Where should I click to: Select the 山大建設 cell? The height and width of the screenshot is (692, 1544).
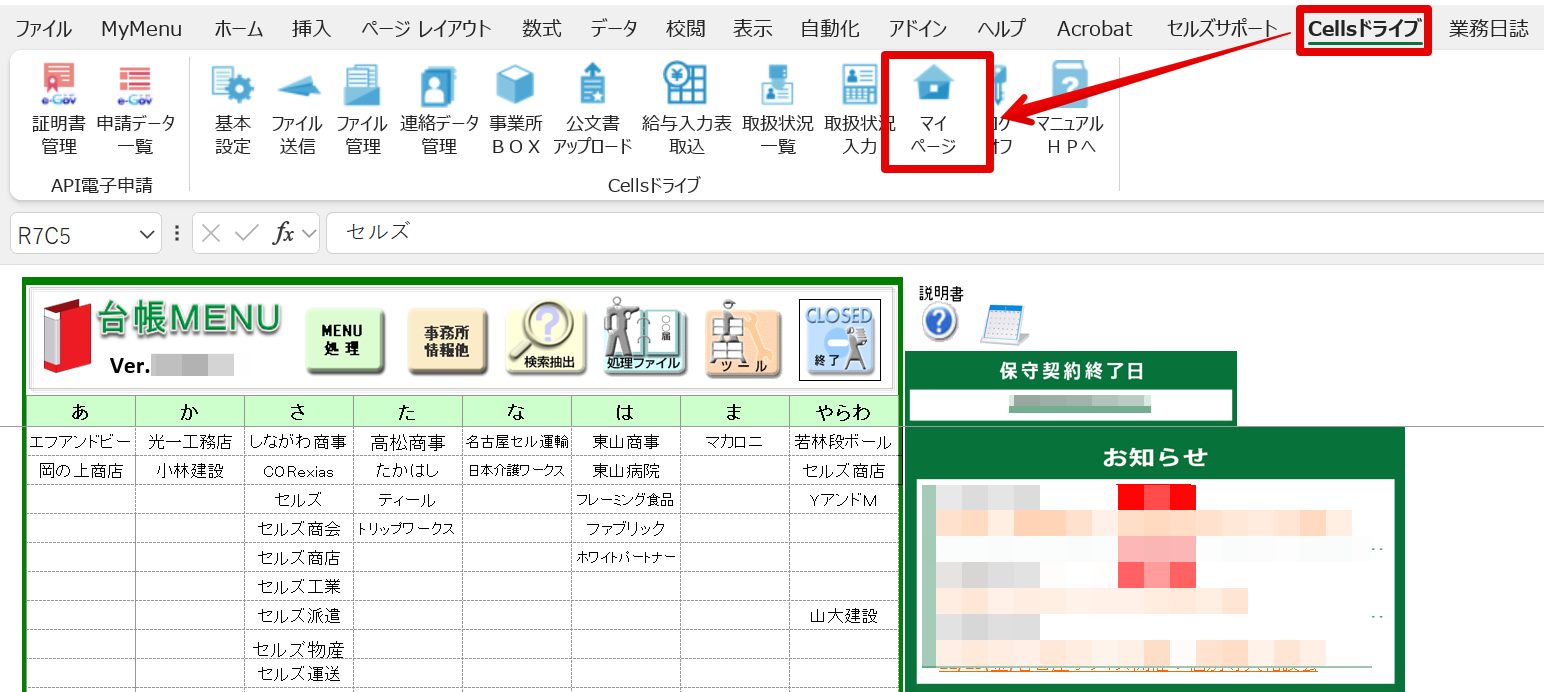[x=844, y=616]
